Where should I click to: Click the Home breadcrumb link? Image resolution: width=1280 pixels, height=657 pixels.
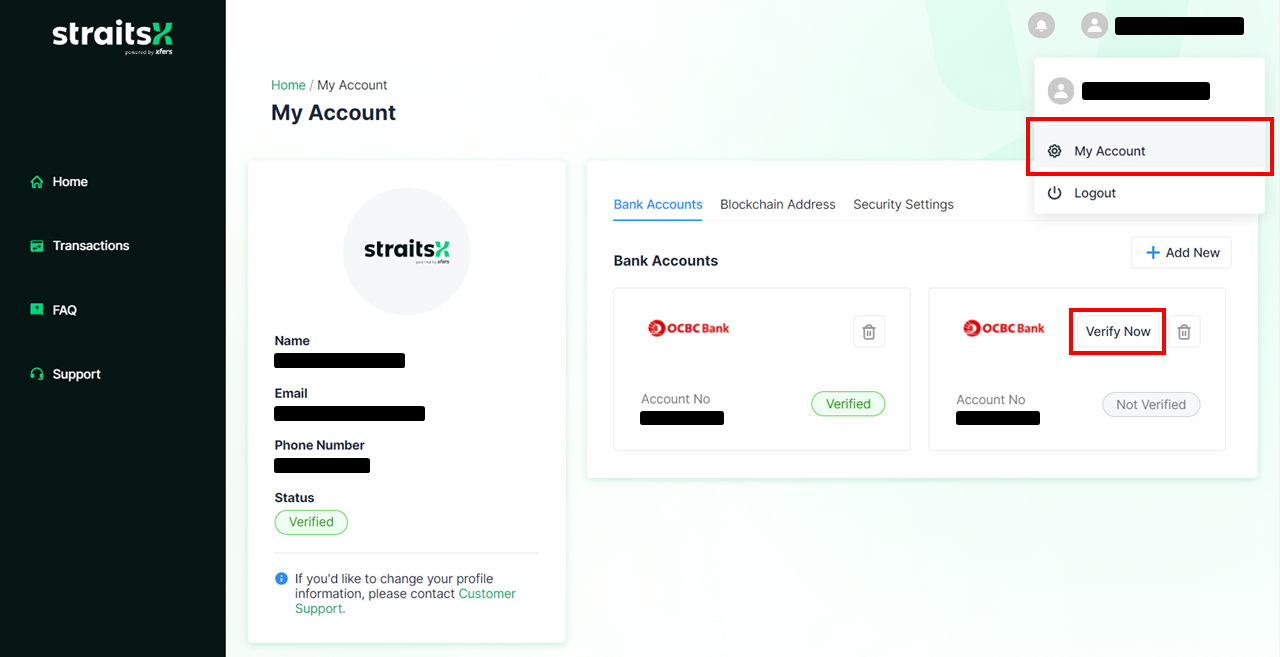(x=288, y=85)
